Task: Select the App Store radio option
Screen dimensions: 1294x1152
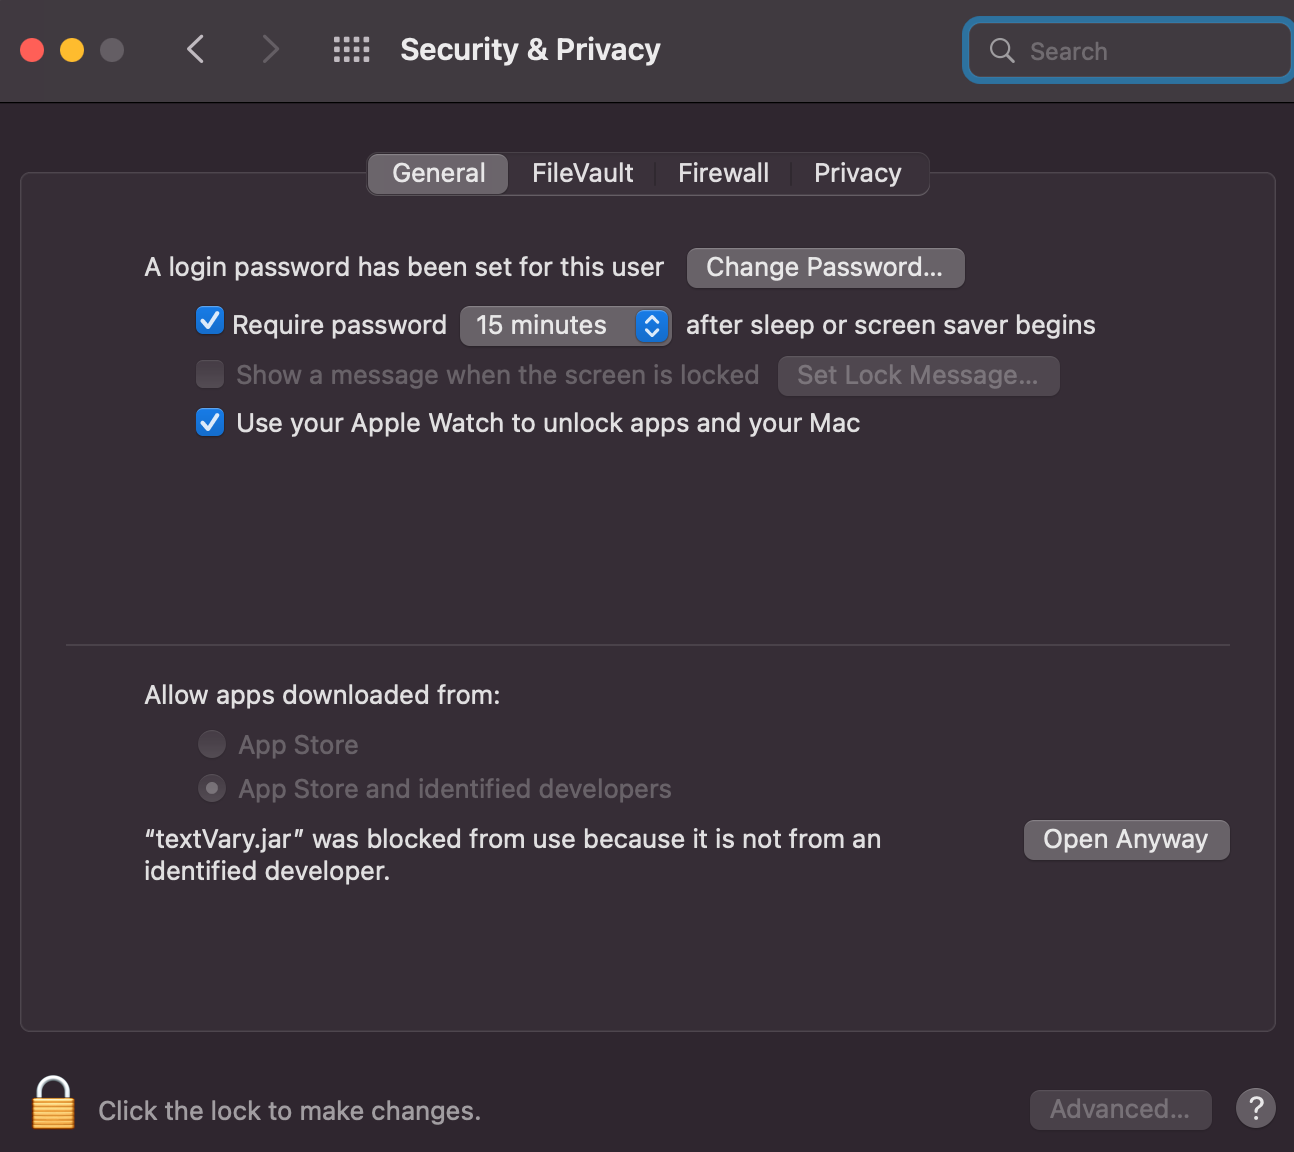Action: 212,744
